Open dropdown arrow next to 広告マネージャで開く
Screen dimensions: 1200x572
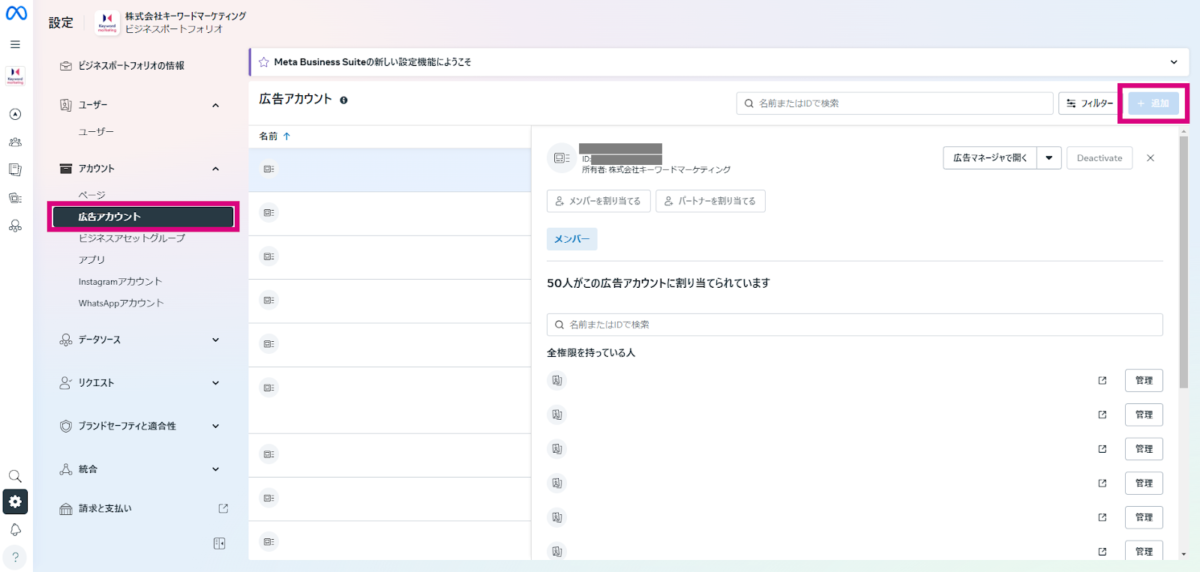coord(1048,158)
